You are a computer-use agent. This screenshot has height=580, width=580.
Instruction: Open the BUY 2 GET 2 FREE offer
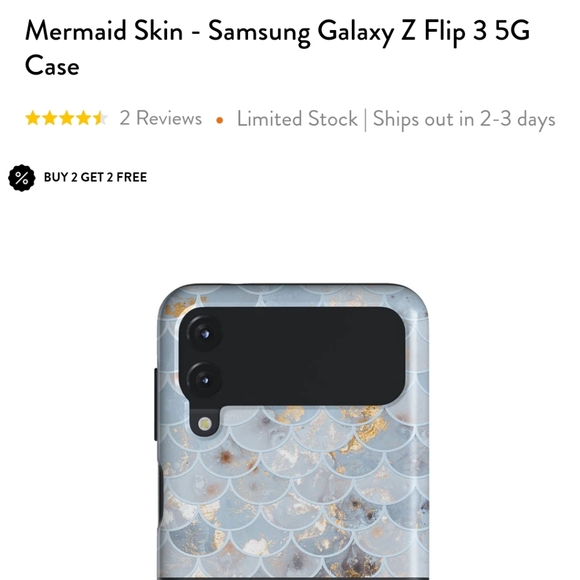coord(95,177)
